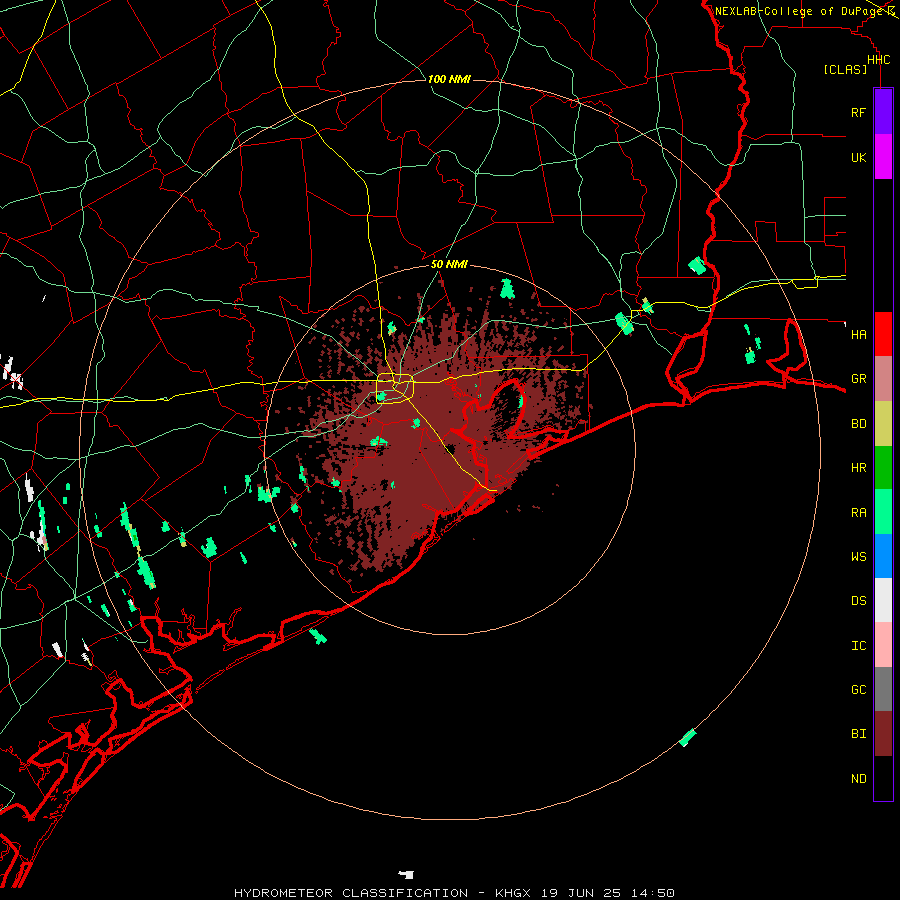Click the red HA legend swatch
Image resolution: width=900 pixels, height=900 pixels.
(x=883, y=334)
